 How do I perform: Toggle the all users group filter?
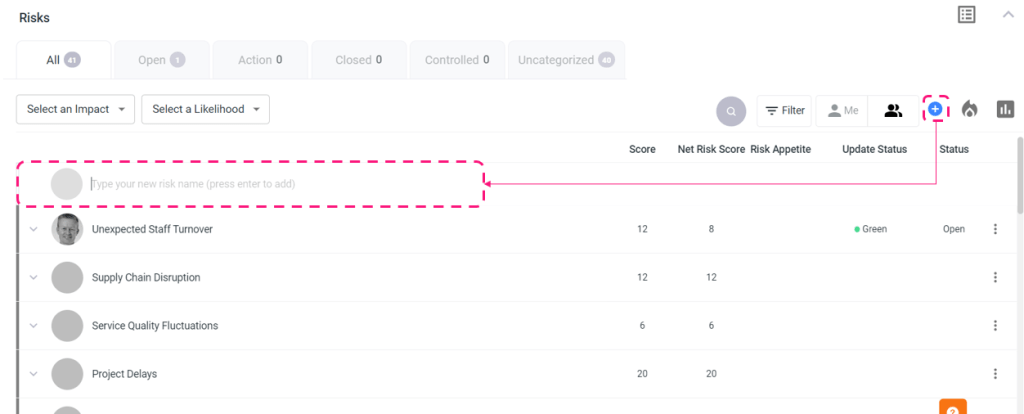(893, 111)
